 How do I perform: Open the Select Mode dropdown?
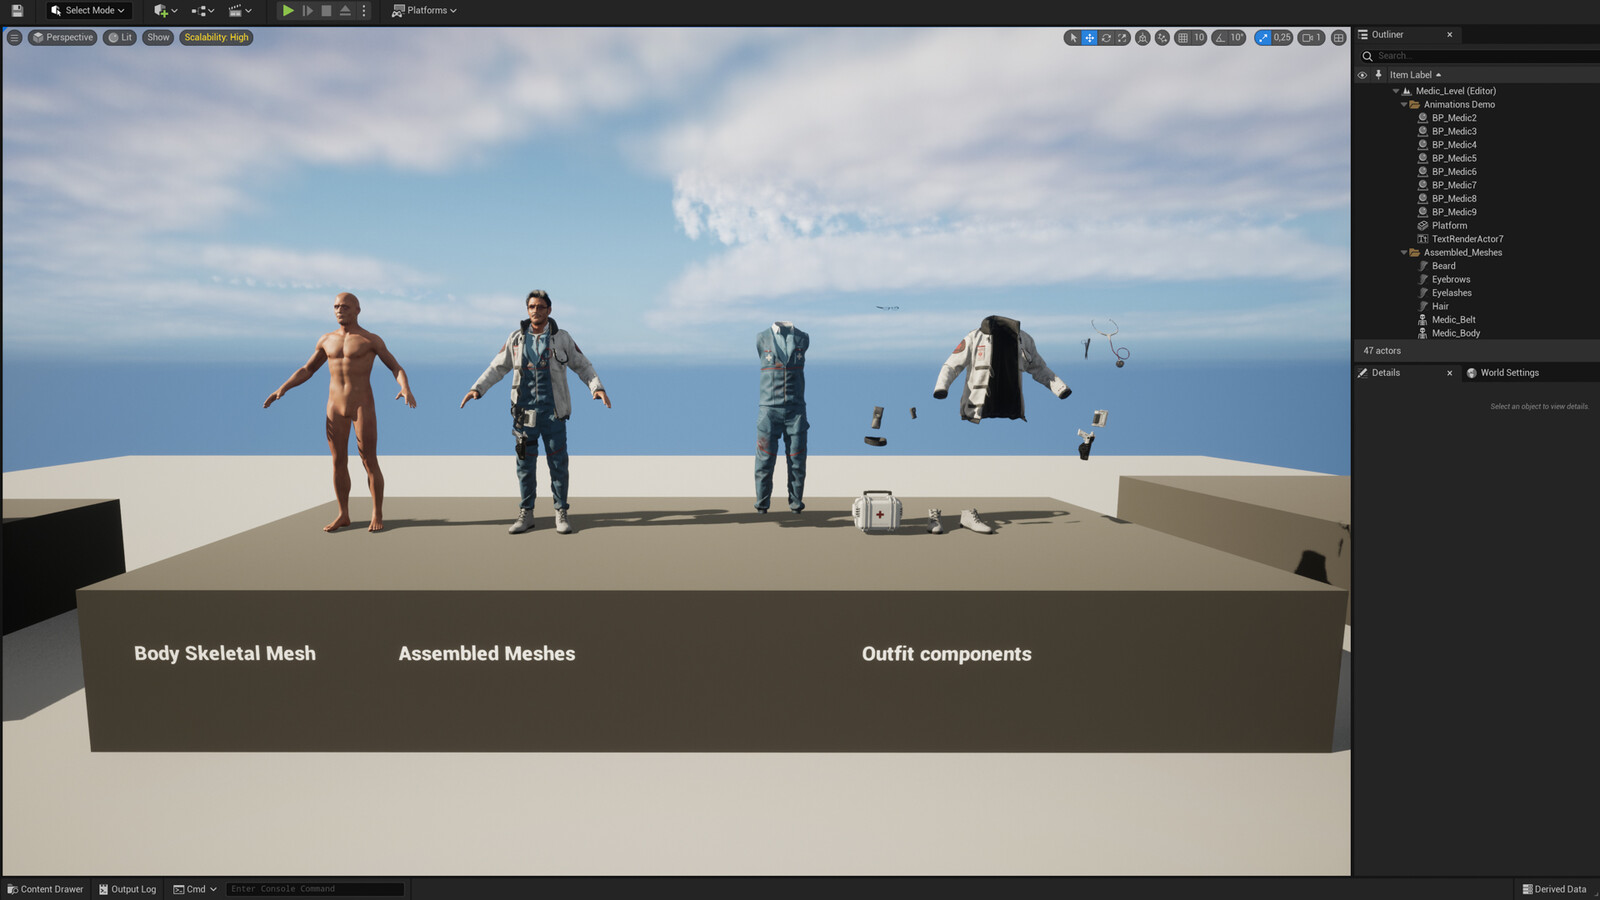[88, 10]
